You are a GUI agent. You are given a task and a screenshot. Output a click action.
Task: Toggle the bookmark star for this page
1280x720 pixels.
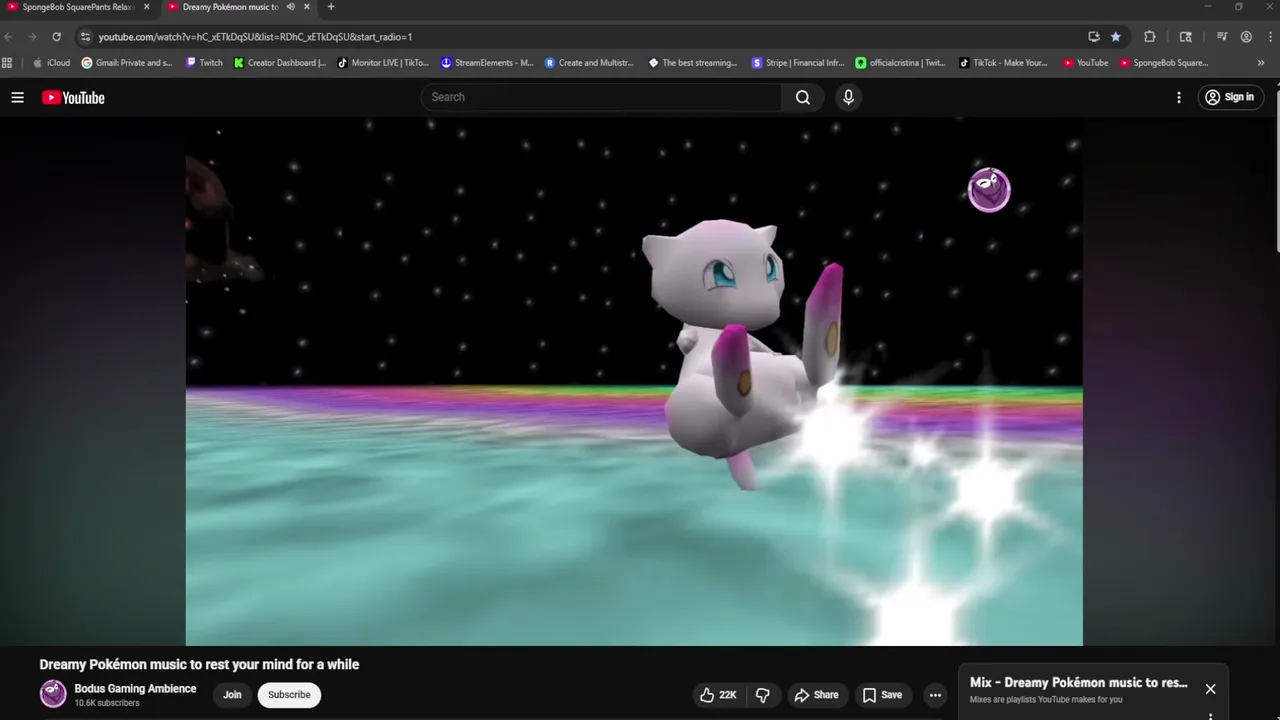point(1116,37)
